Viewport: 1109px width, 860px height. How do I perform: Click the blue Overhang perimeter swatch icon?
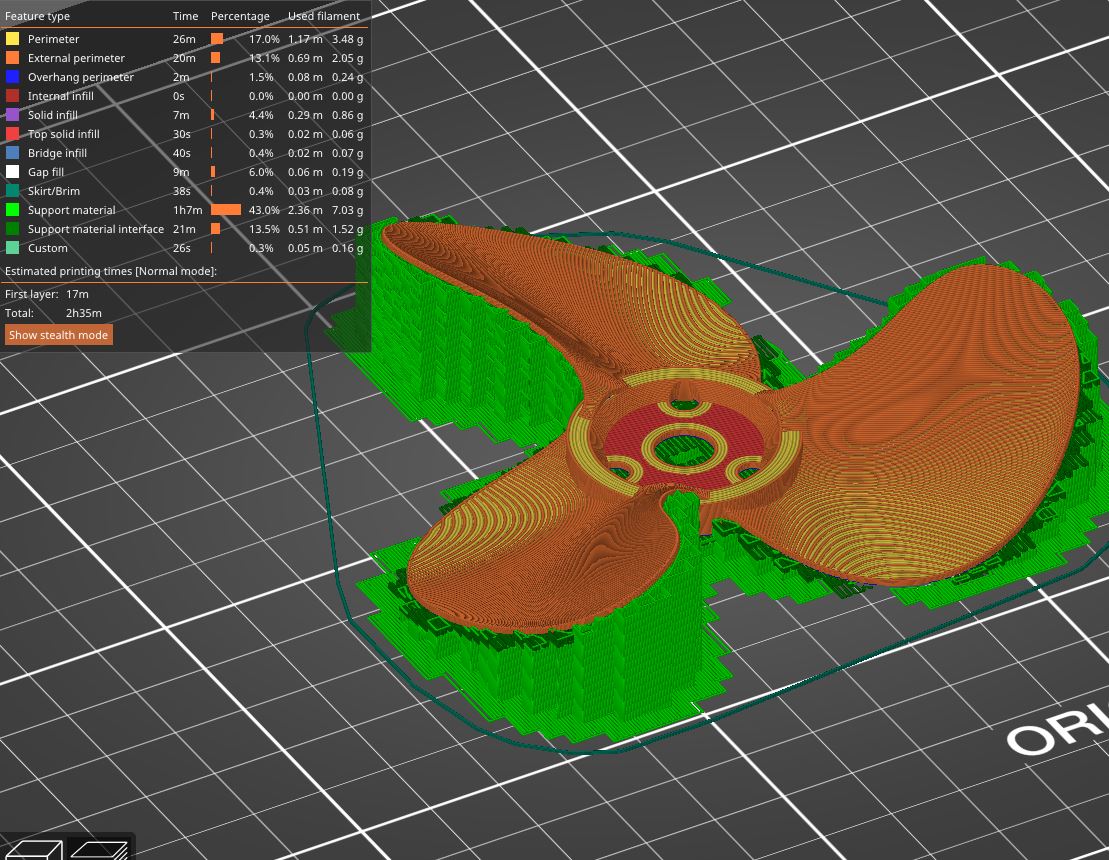tap(12, 77)
